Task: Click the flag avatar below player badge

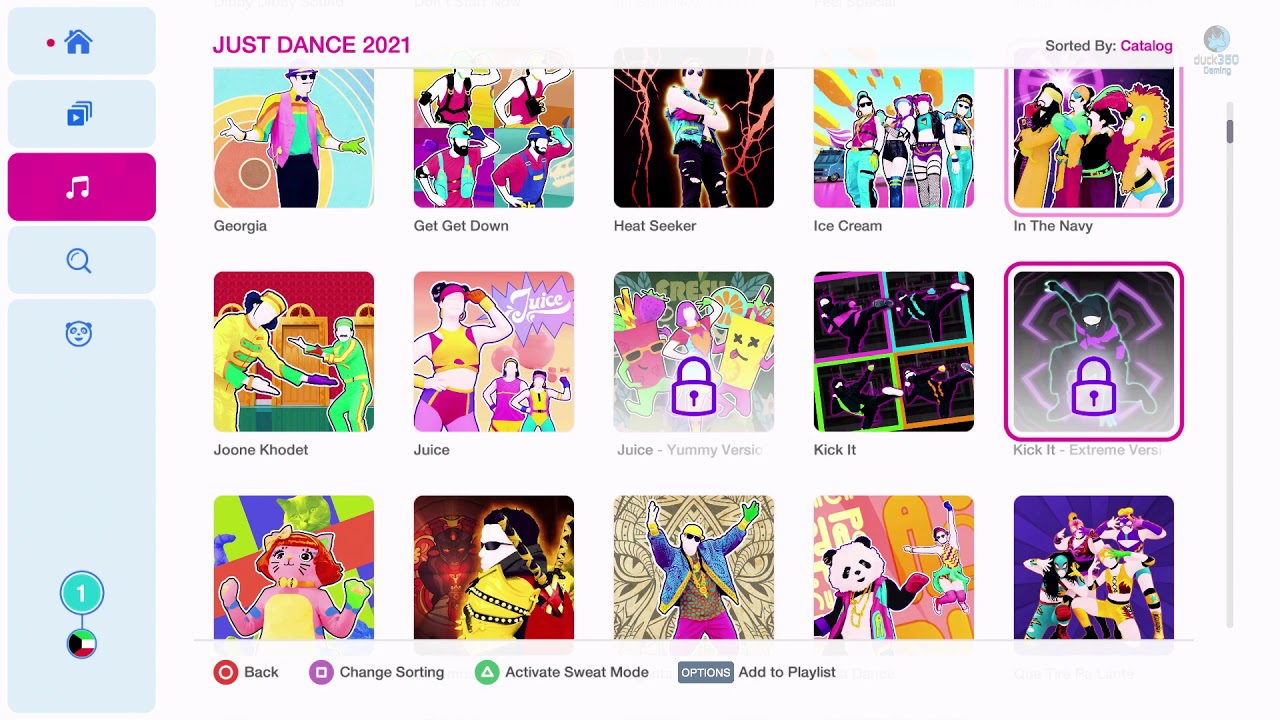Action: 82,644
